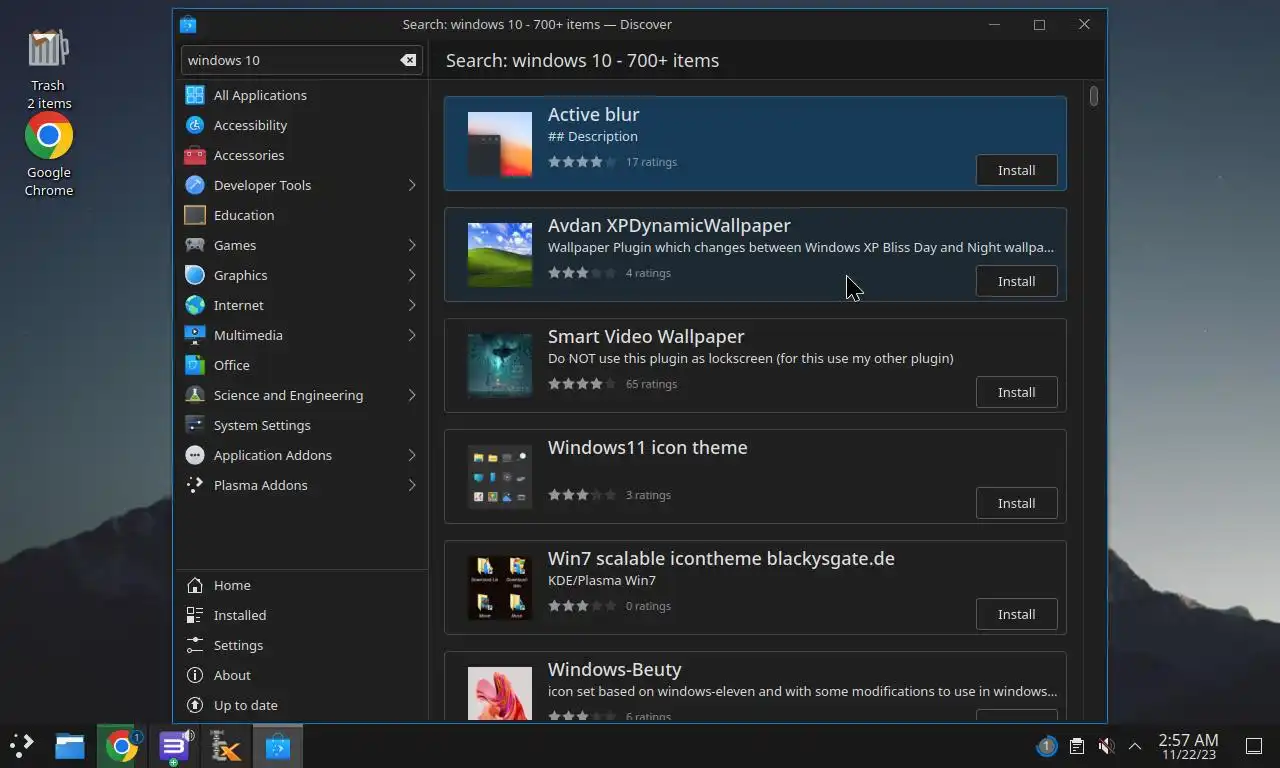The image size is (1280, 768).
Task: Expand the Application Addons arrow
Action: [x=411, y=455]
